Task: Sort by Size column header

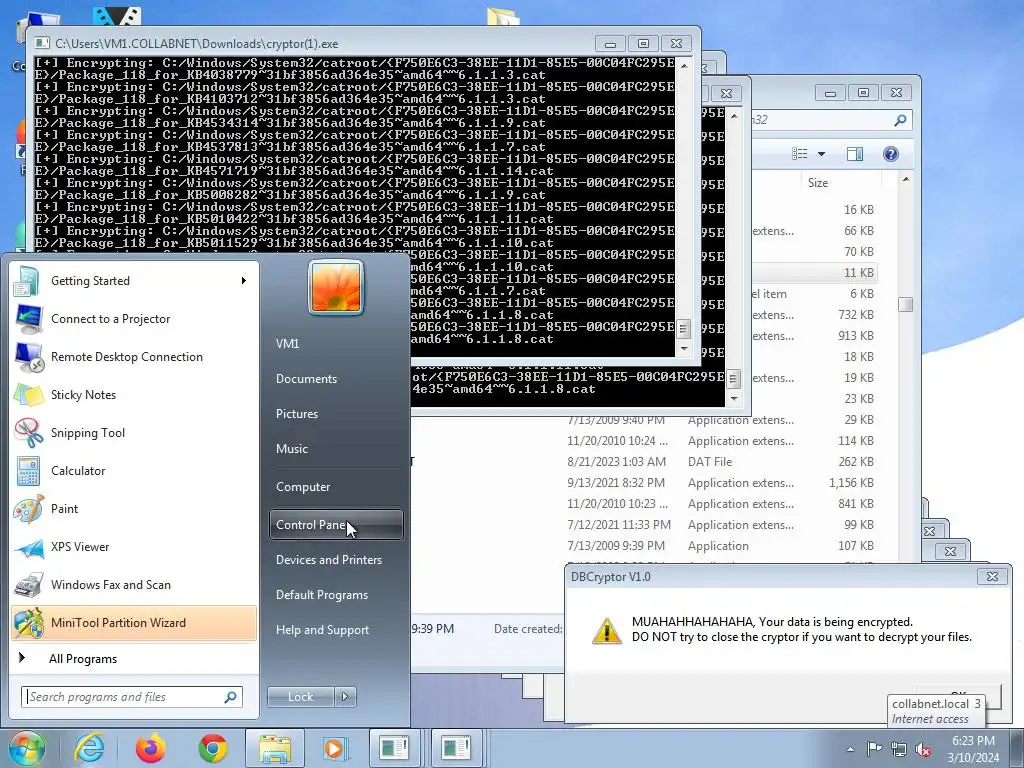Action: pyautogui.click(x=841, y=183)
